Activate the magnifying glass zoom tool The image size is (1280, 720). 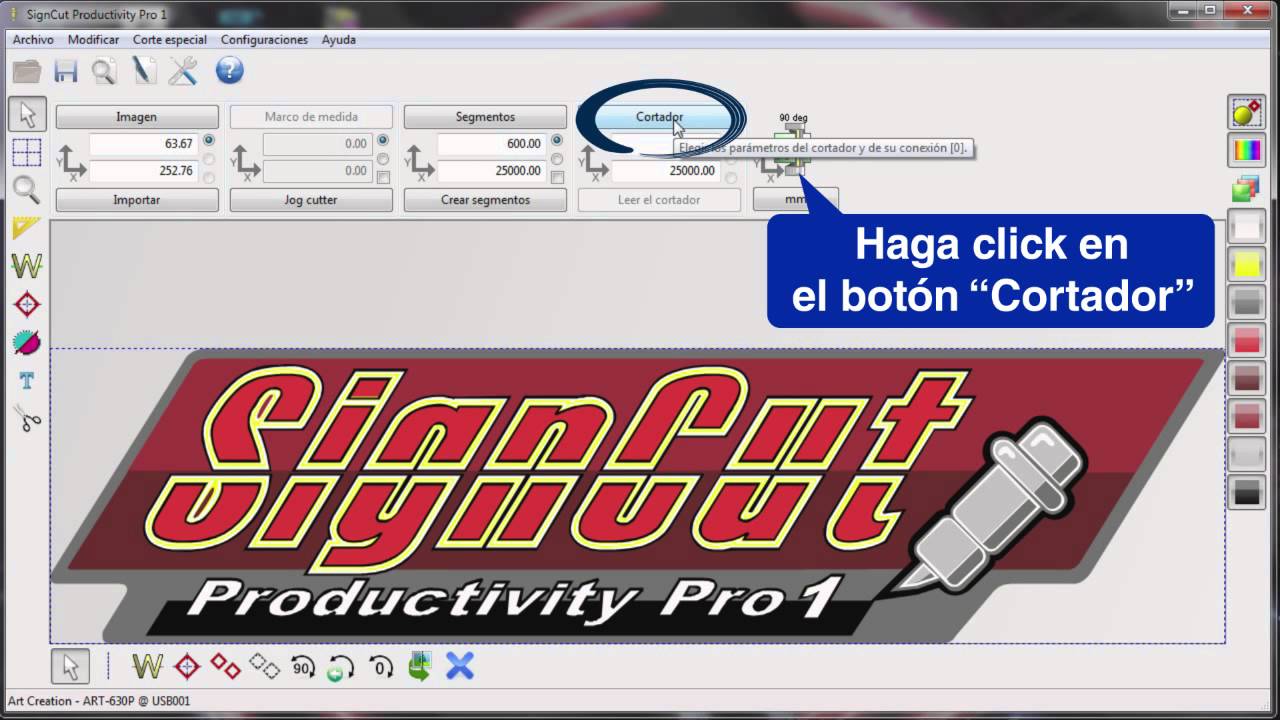point(27,189)
